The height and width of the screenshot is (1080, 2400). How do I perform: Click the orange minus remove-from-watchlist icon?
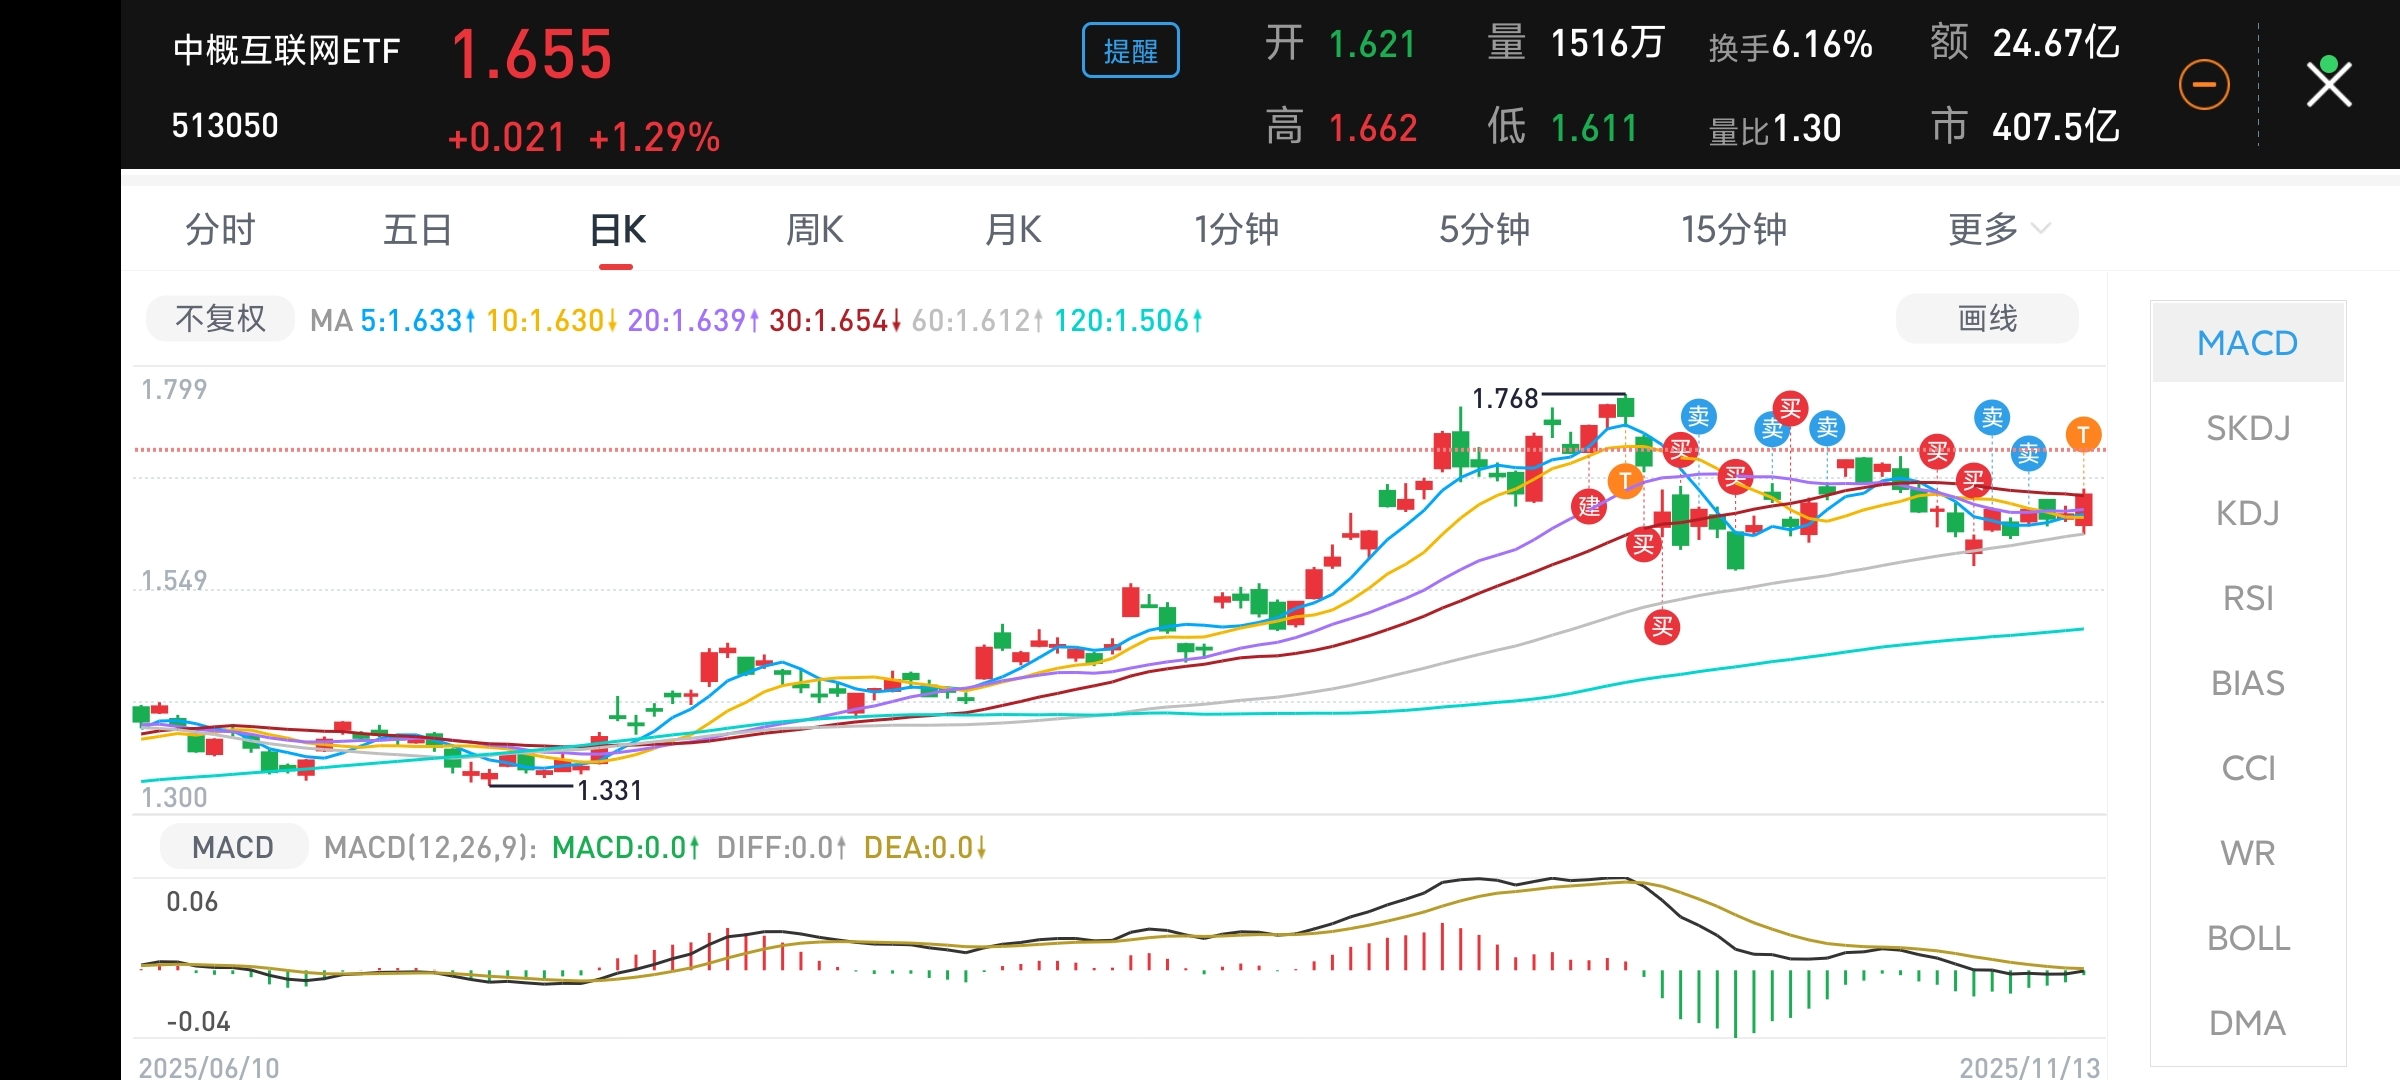(2204, 85)
